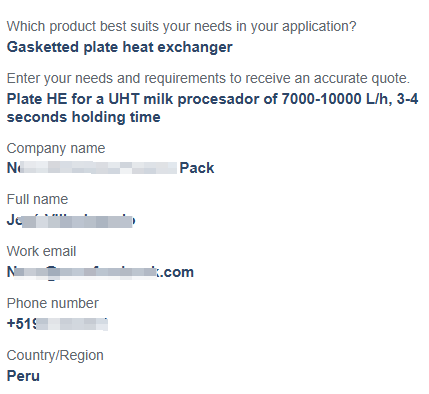Click the Company name label
Screen dimensions: 429x394
pyautogui.click(x=56, y=148)
